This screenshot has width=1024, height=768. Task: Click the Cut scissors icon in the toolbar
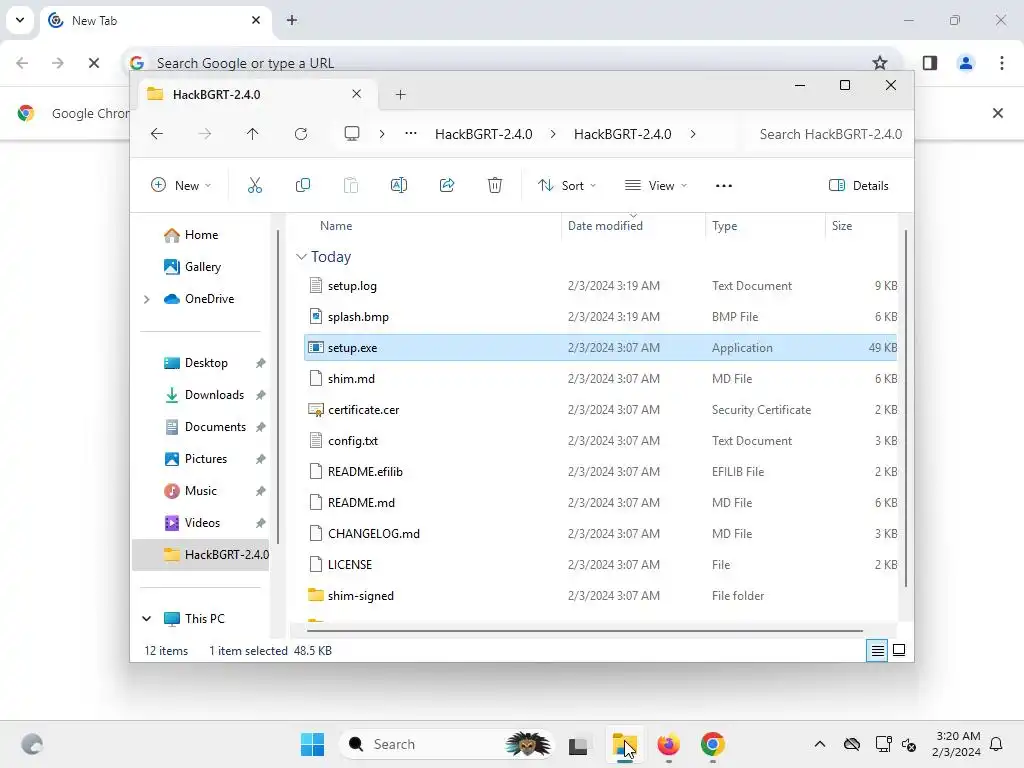coord(255,185)
